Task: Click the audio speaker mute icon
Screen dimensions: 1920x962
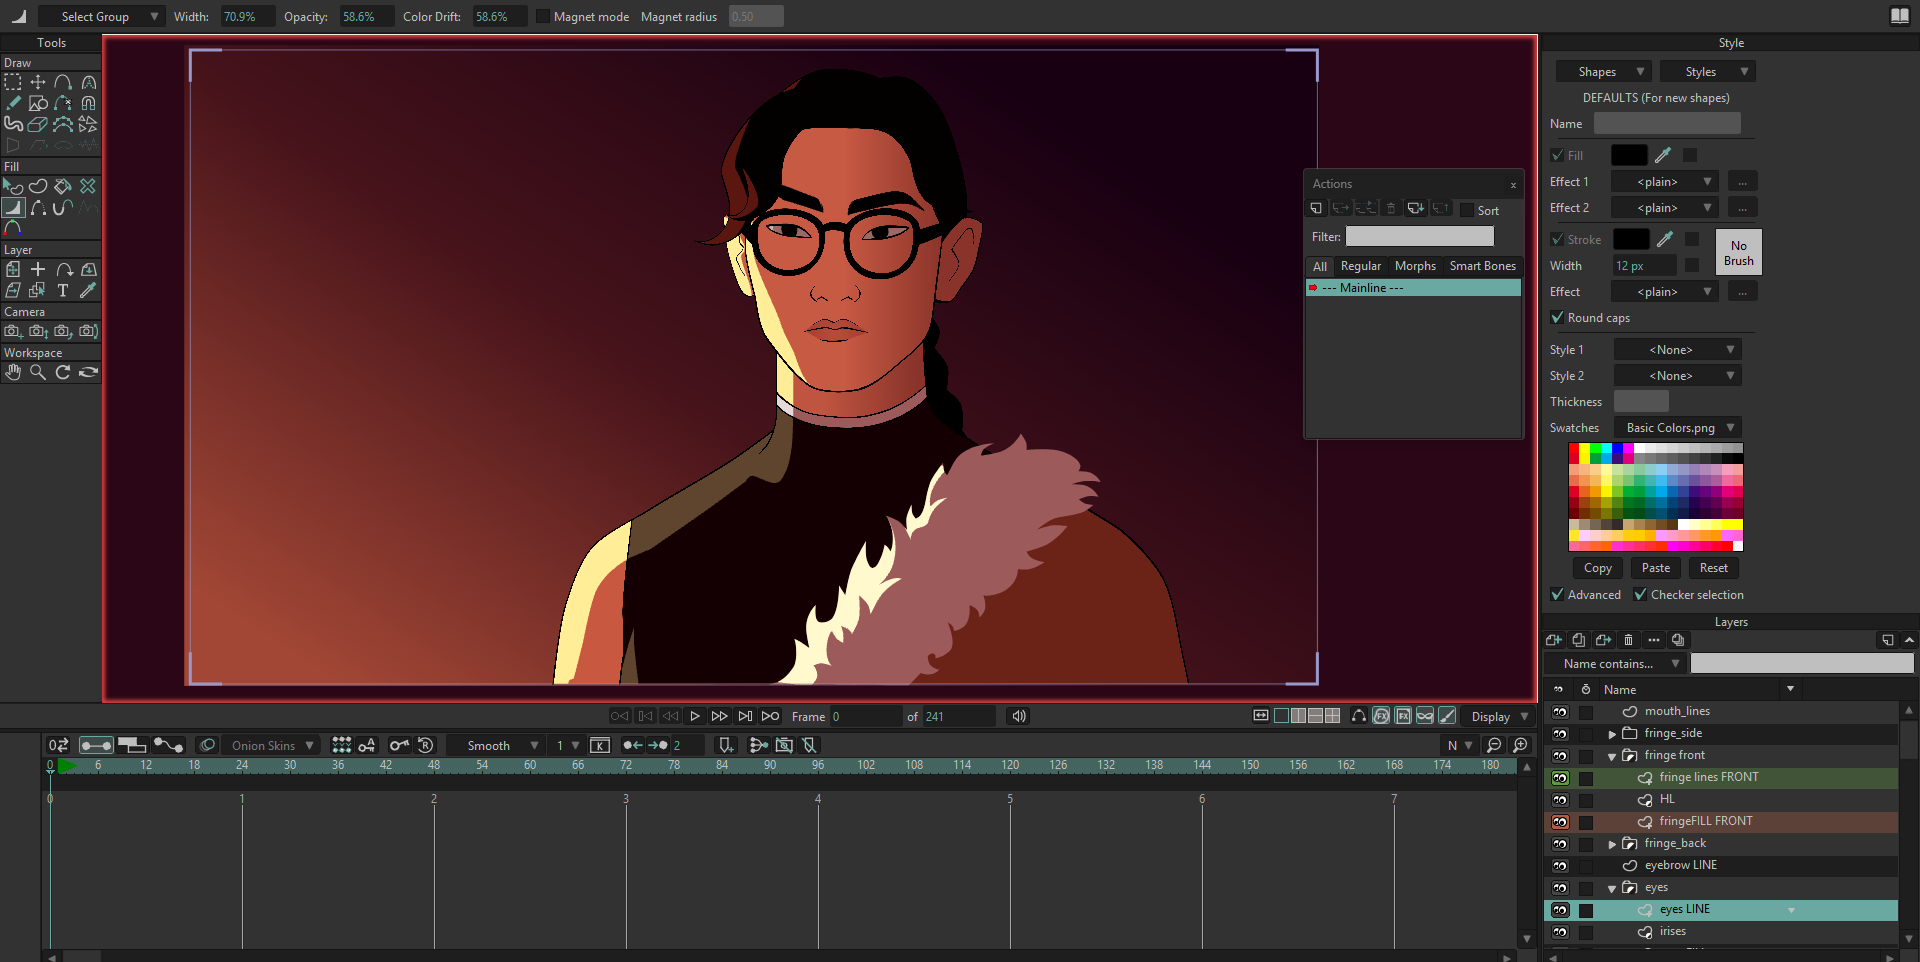Action: coord(1018,716)
